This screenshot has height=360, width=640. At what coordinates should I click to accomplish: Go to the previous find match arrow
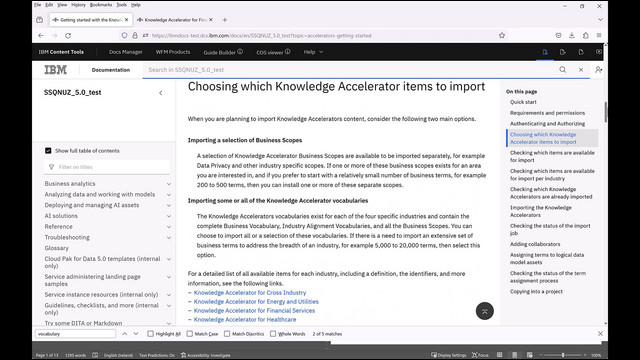click(x=124, y=334)
